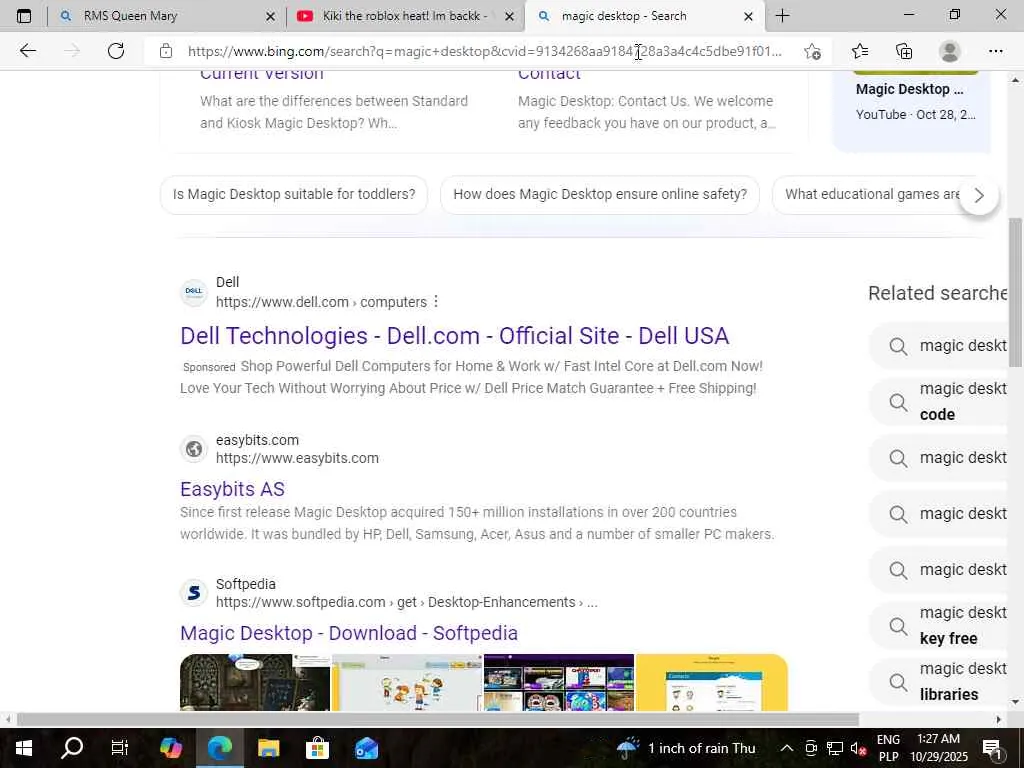
Task: Open Microsoft Store from the taskbar
Action: [x=317, y=748]
